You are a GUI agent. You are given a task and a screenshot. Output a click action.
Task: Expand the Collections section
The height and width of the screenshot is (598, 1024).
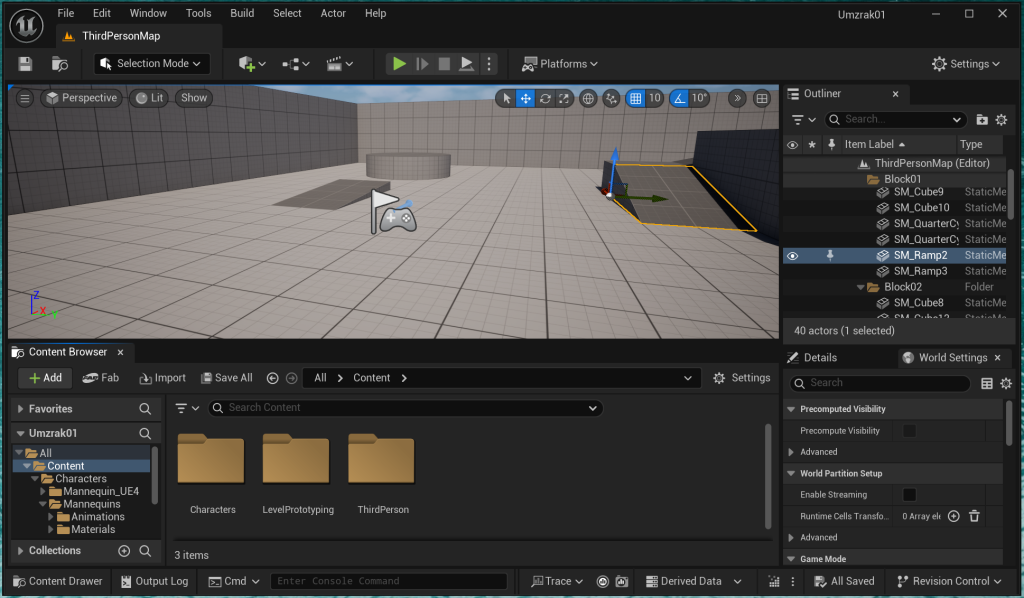[20, 551]
